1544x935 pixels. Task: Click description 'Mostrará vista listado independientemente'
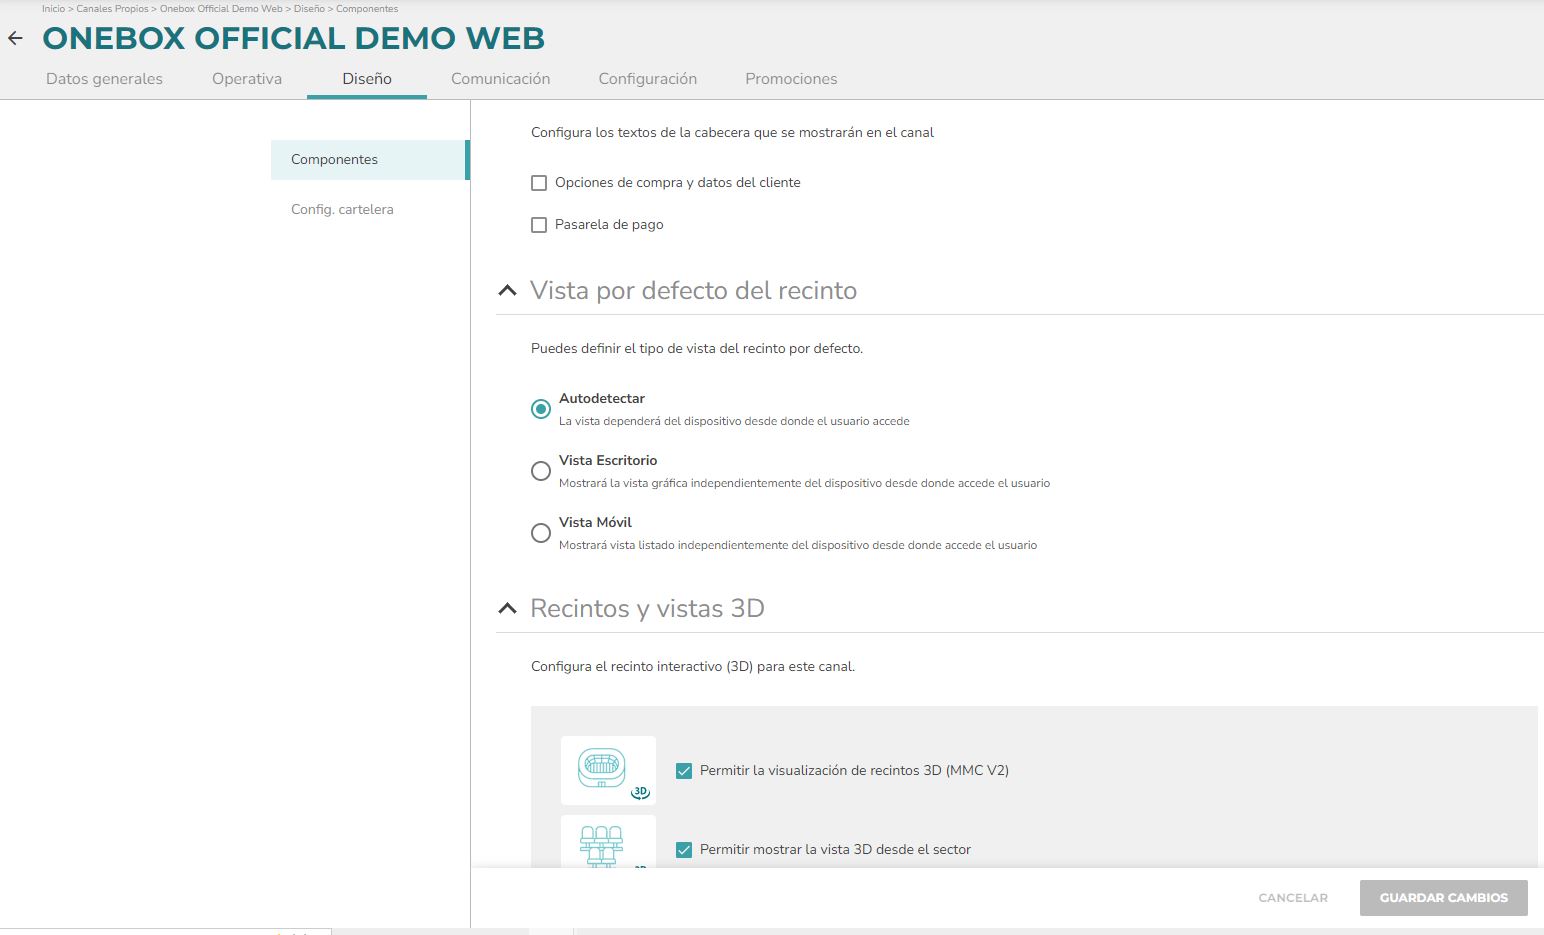[x=798, y=546]
